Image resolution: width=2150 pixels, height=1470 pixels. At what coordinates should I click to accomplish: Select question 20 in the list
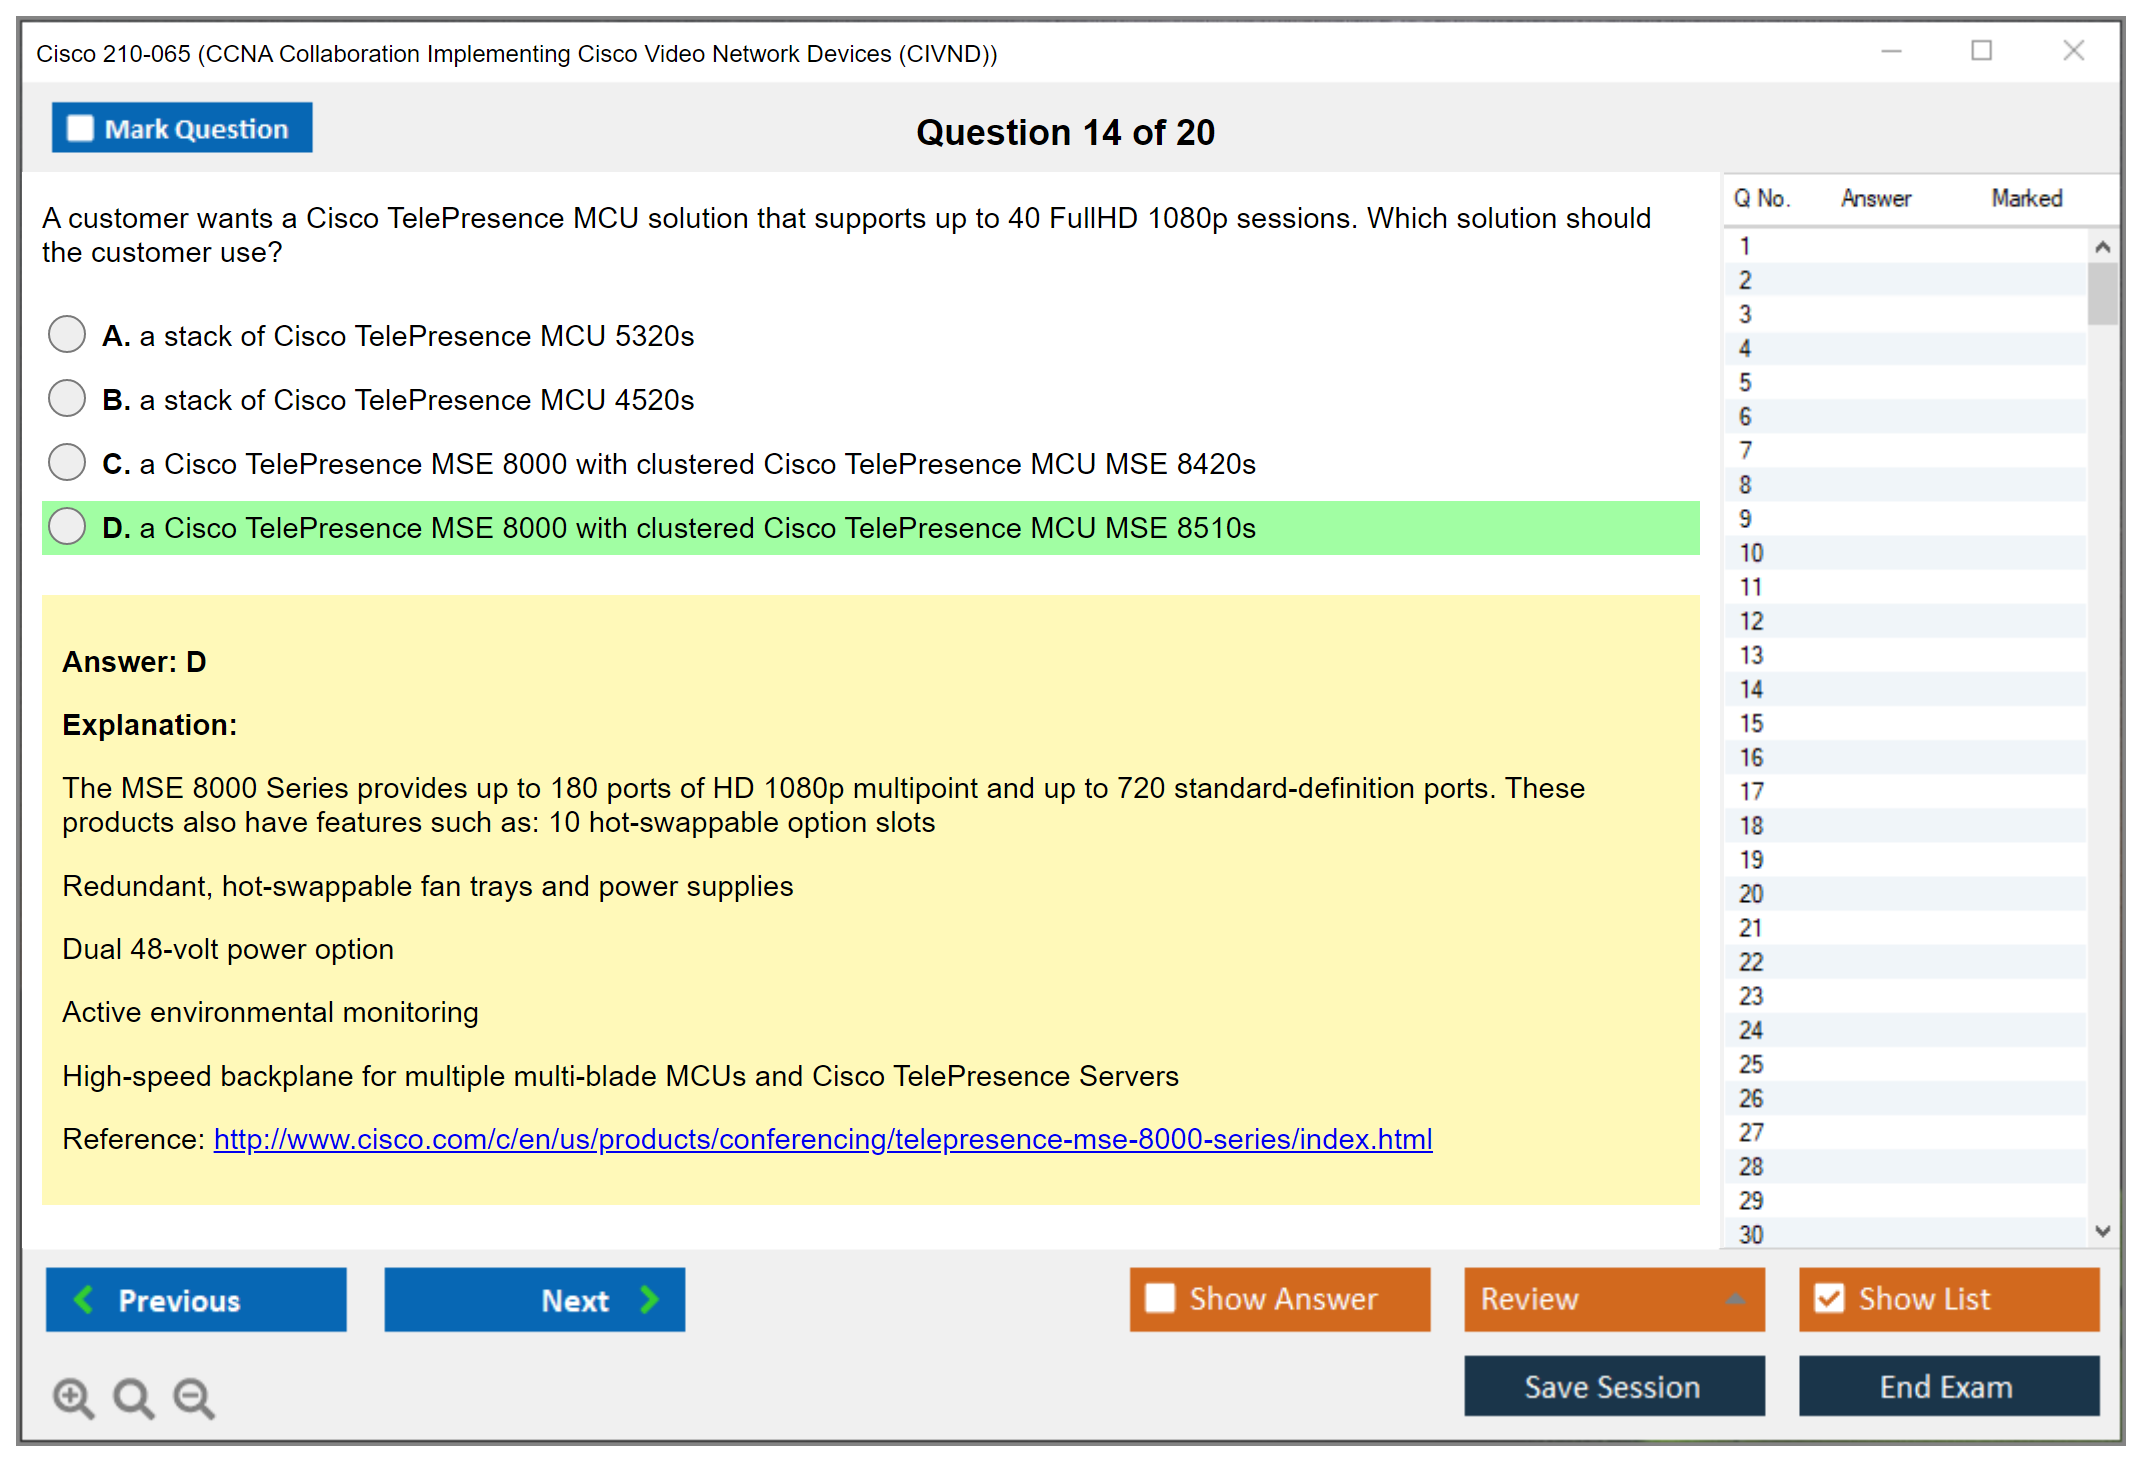(x=1751, y=894)
